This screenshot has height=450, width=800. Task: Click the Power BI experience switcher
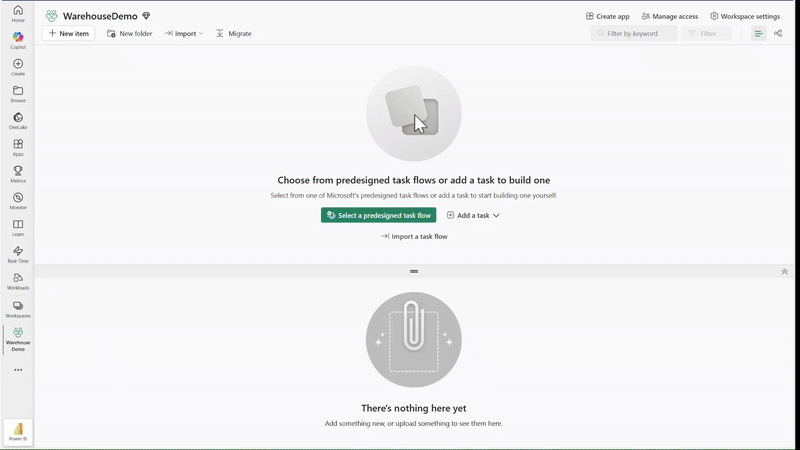[x=18, y=431]
